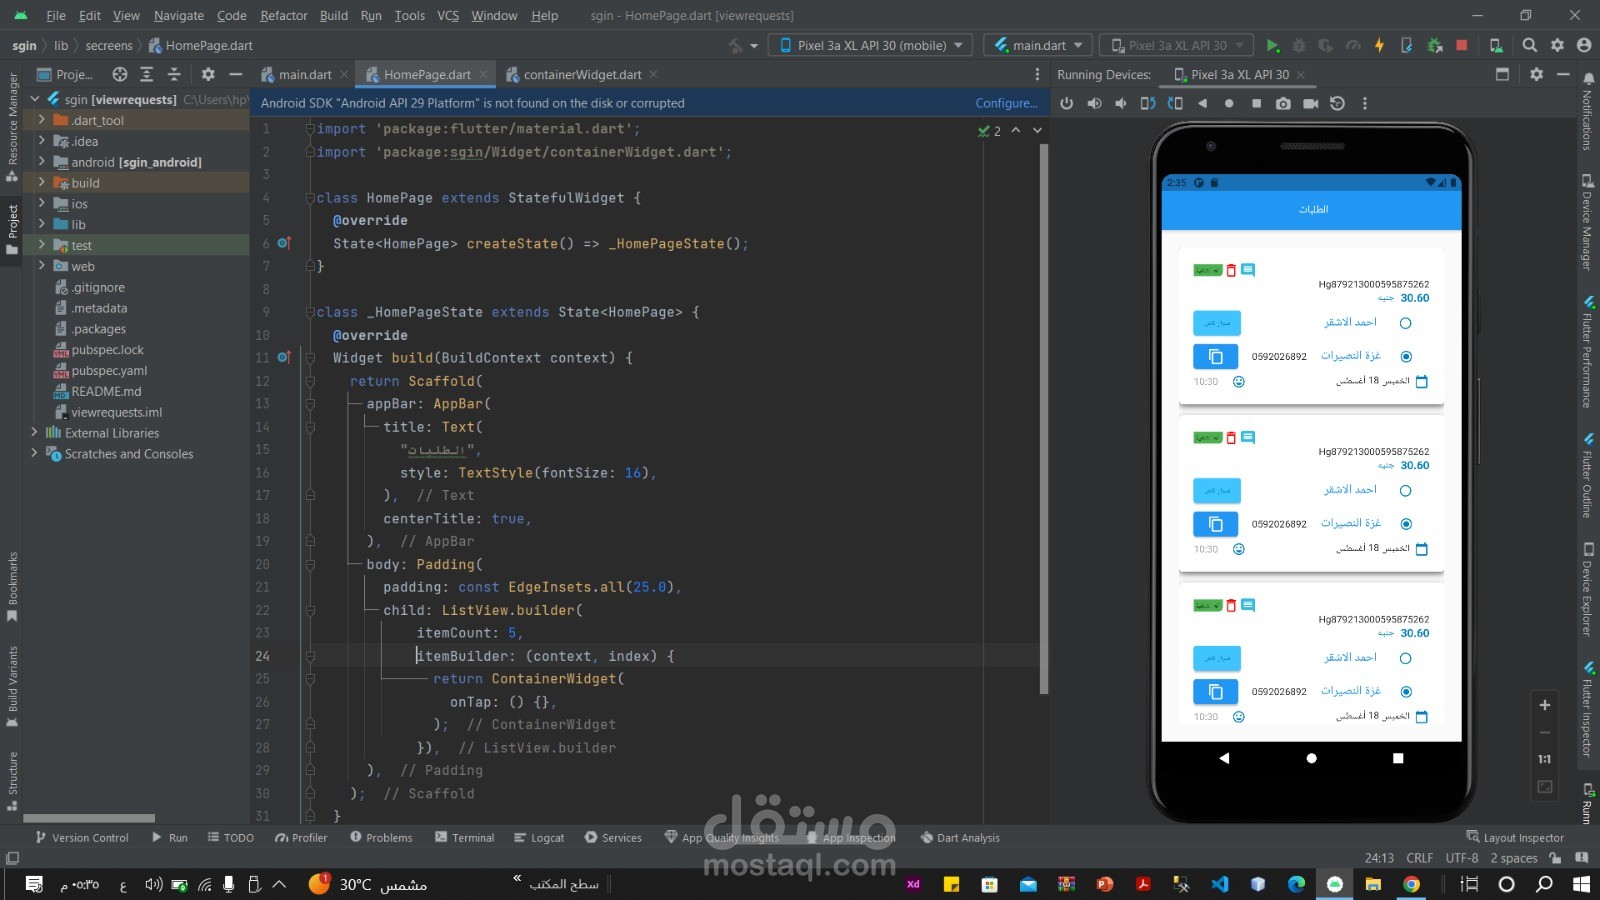The image size is (1600, 900).
Task: Toggle the Project tool window on left strip
Action: click(x=12, y=229)
